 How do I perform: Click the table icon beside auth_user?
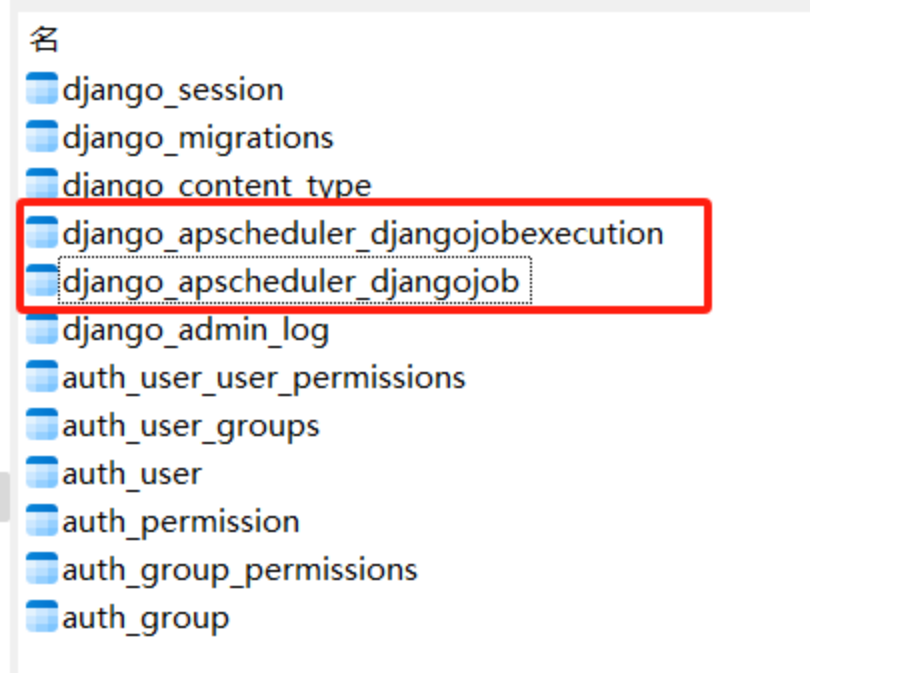click(41, 472)
